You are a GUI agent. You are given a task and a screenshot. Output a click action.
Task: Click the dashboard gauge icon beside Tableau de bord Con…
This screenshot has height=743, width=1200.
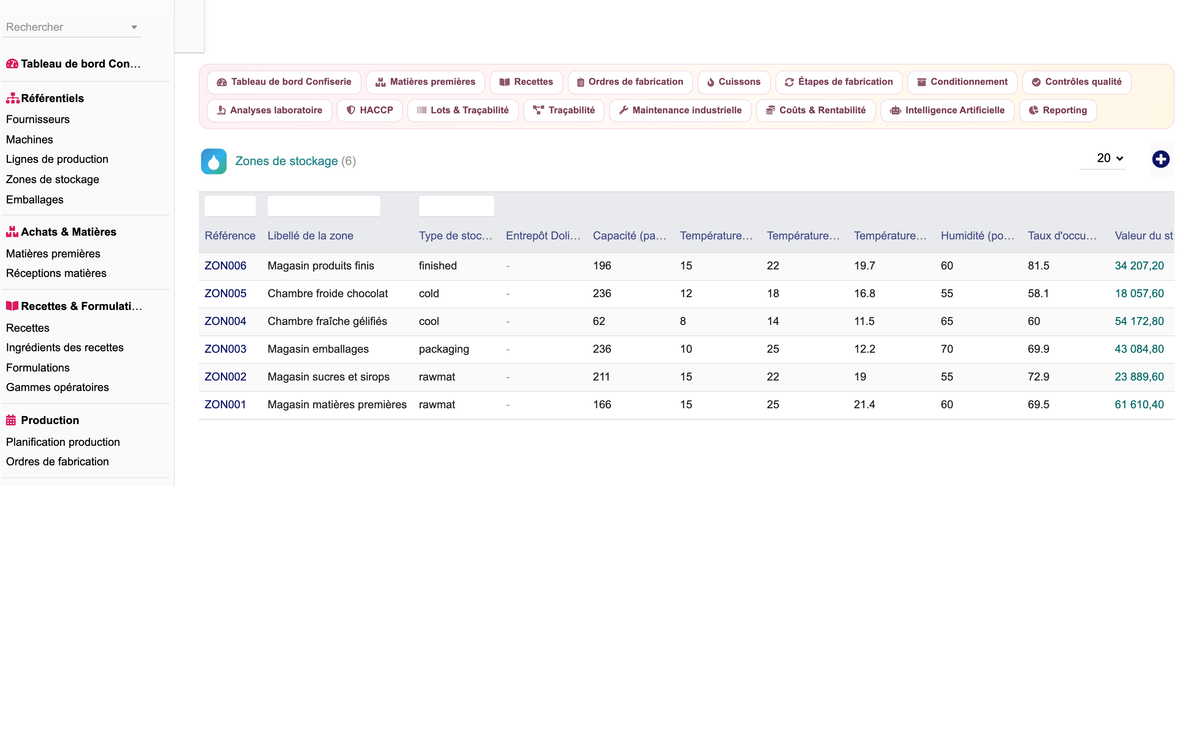point(12,64)
